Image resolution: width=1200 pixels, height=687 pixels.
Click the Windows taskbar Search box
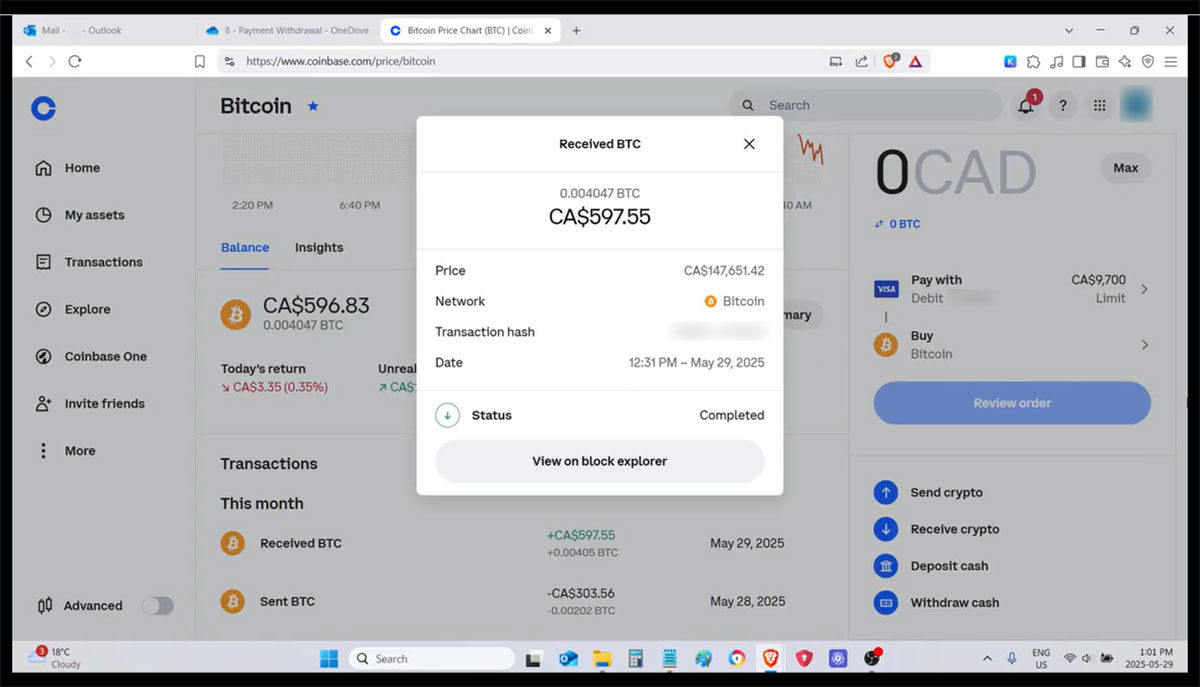click(x=432, y=658)
